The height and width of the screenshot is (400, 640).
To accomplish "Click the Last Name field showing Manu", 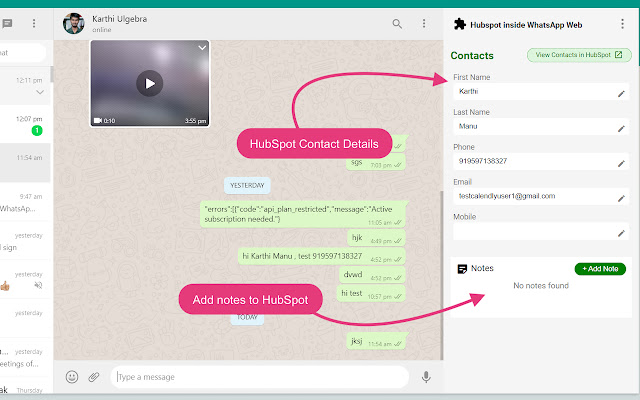I will [541, 127].
